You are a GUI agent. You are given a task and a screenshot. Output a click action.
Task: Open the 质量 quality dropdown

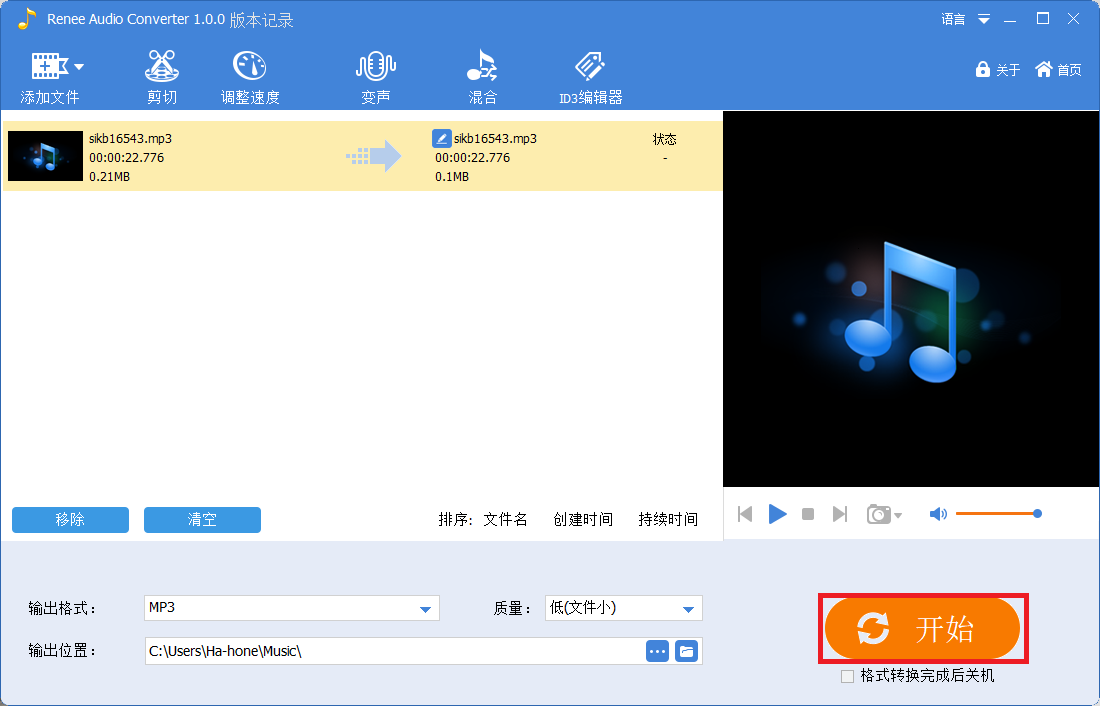click(x=624, y=608)
